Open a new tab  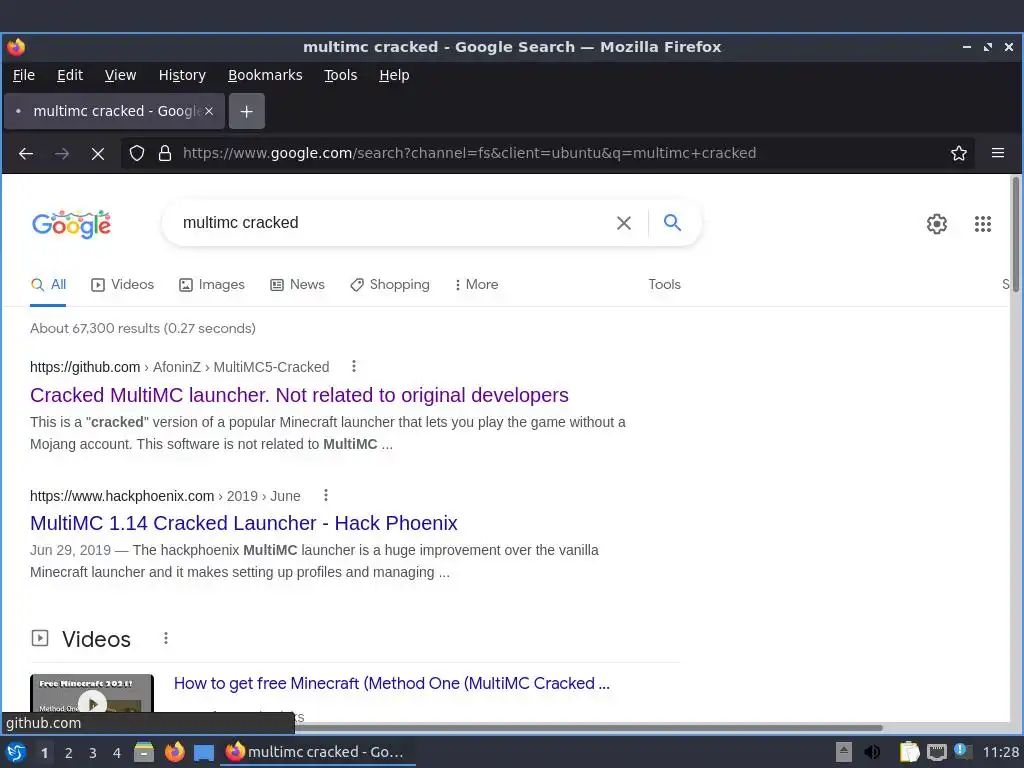[246, 112]
